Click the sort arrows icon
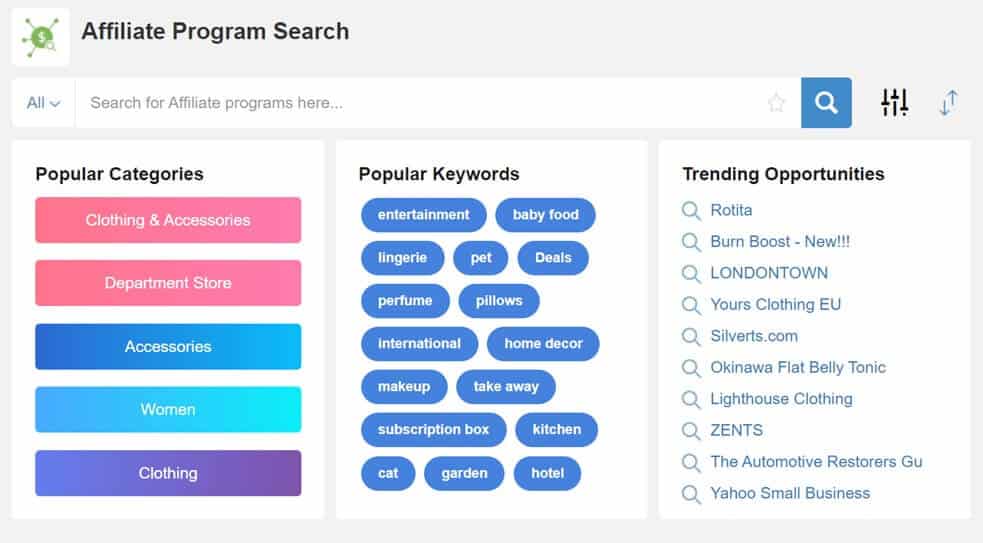 (948, 103)
